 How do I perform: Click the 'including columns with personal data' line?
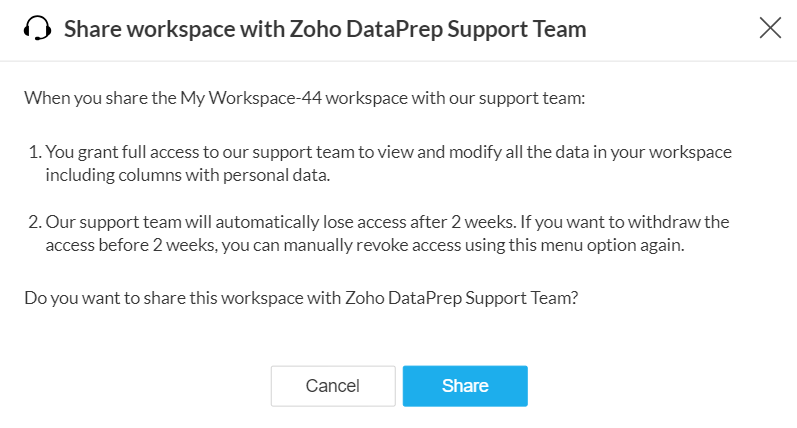(x=190, y=175)
